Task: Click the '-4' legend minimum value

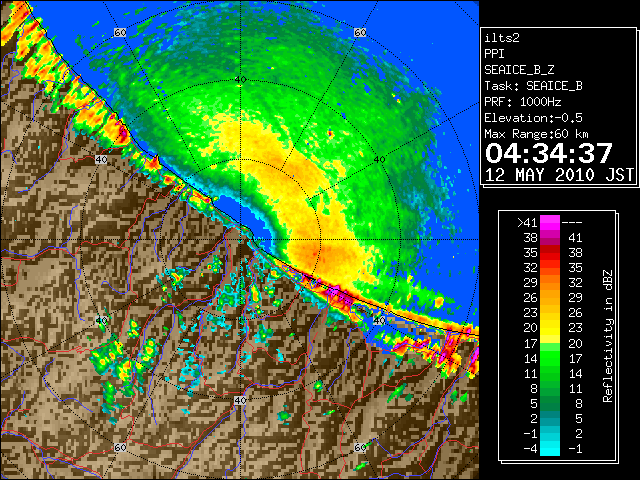Action: 530,449
